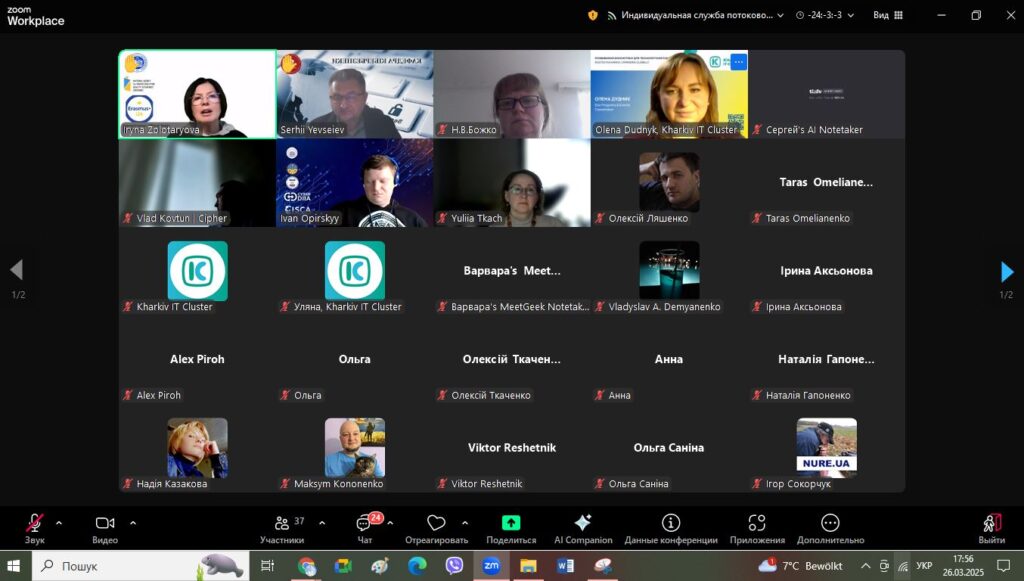
Task: Expand chat options arrow next to Чат
Action: (x=390, y=523)
